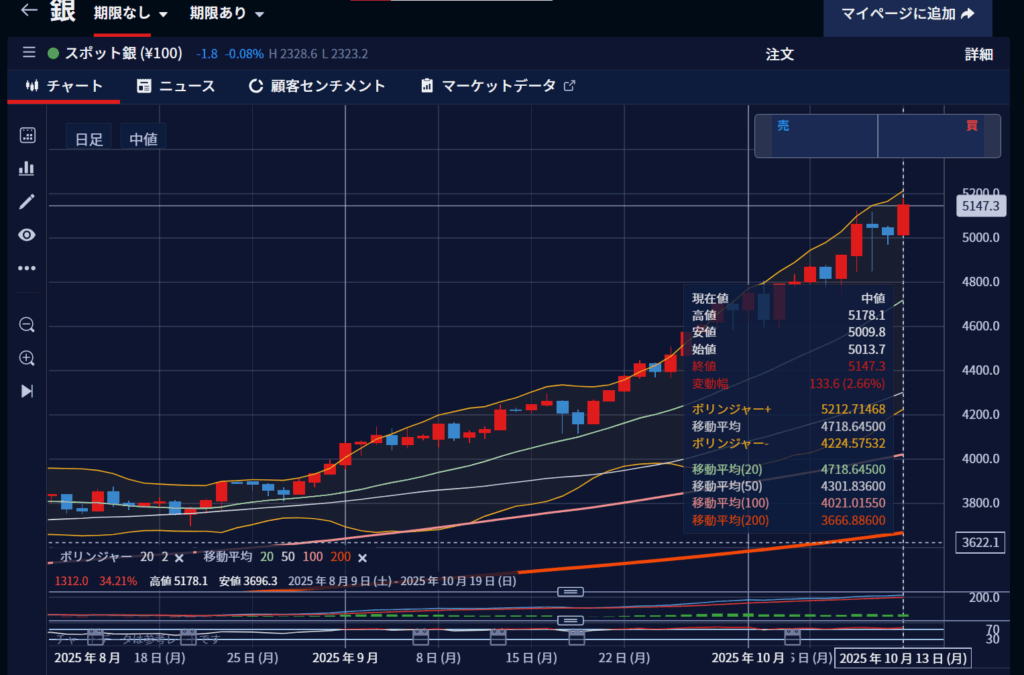Open the indicators bar chart tool
Viewport: 1024px width, 675px height.
[27, 168]
